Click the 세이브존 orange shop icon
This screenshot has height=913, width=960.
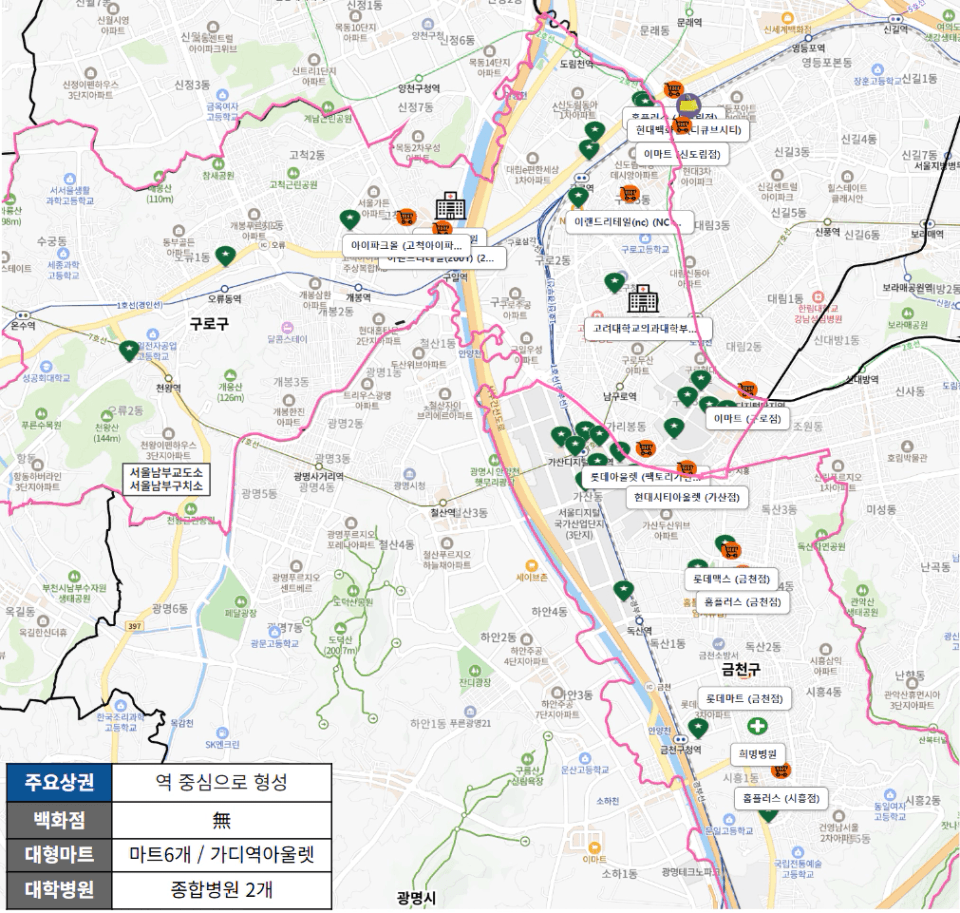531,566
